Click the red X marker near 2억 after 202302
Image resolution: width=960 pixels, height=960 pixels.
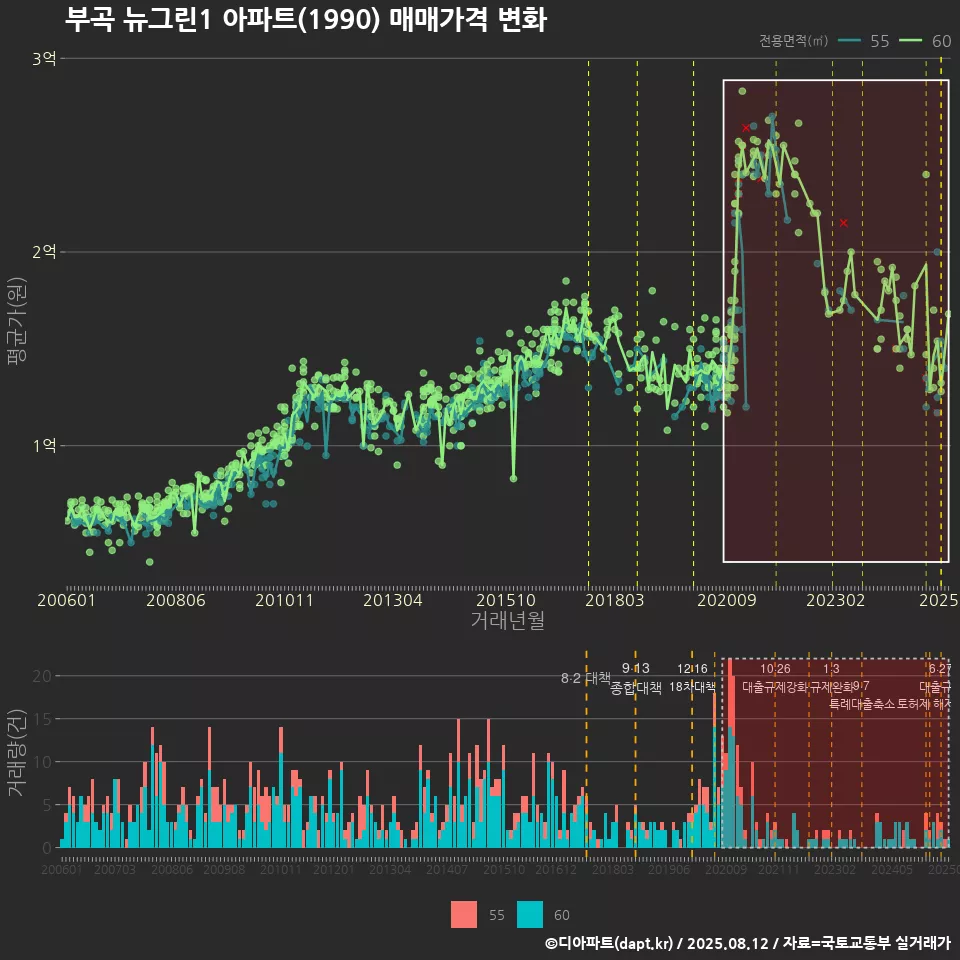coord(844,223)
